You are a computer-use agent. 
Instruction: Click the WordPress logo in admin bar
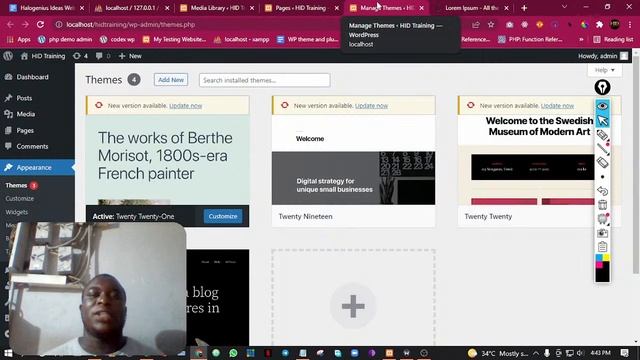(8, 56)
